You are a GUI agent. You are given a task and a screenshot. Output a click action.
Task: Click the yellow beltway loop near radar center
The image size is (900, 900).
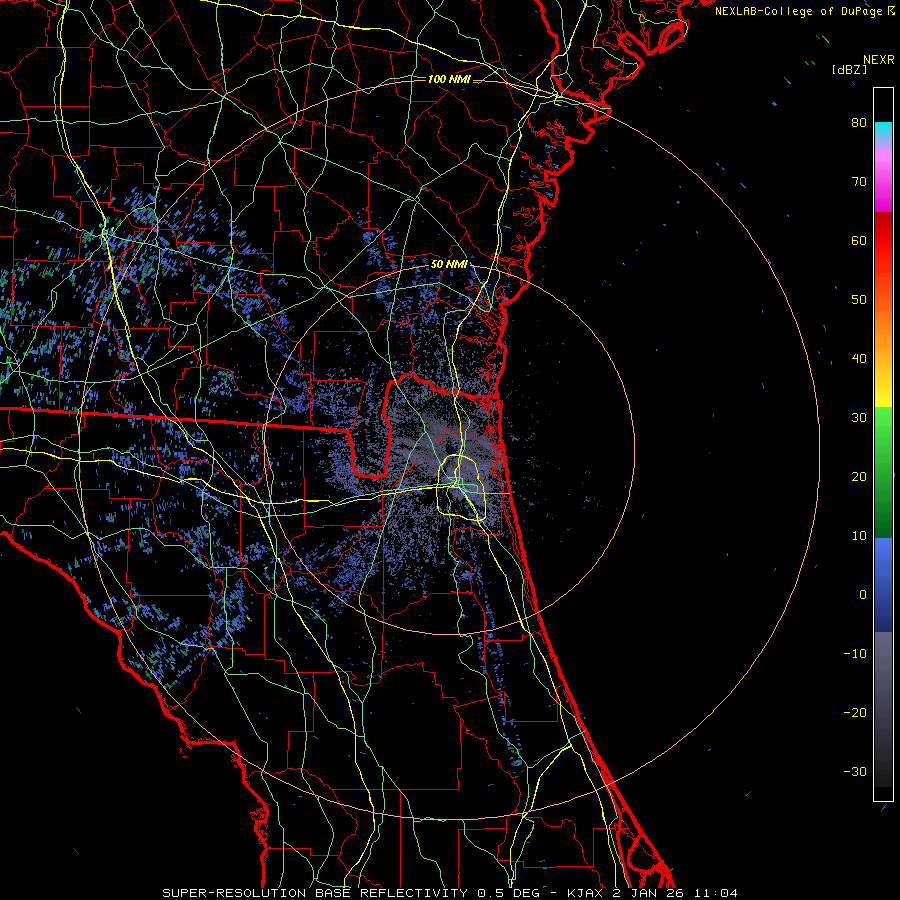(461, 487)
